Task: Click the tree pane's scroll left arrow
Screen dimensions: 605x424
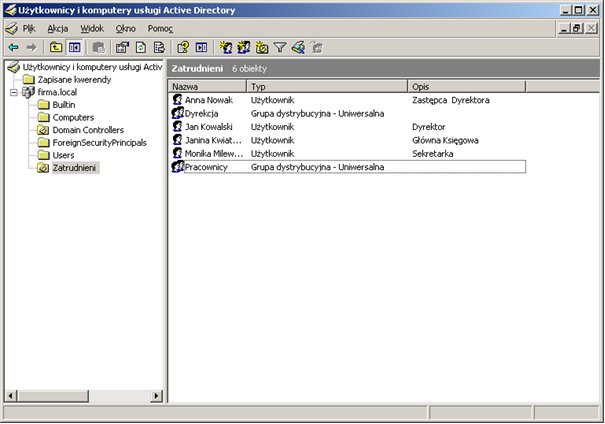Action: point(11,395)
